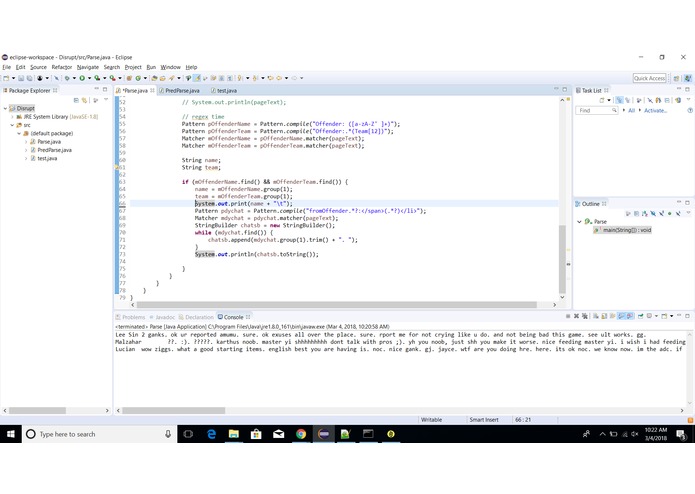Toggle Hide Fields in Outline toolbar
This screenshot has height=494, width=695.
pyautogui.click(x=653, y=214)
